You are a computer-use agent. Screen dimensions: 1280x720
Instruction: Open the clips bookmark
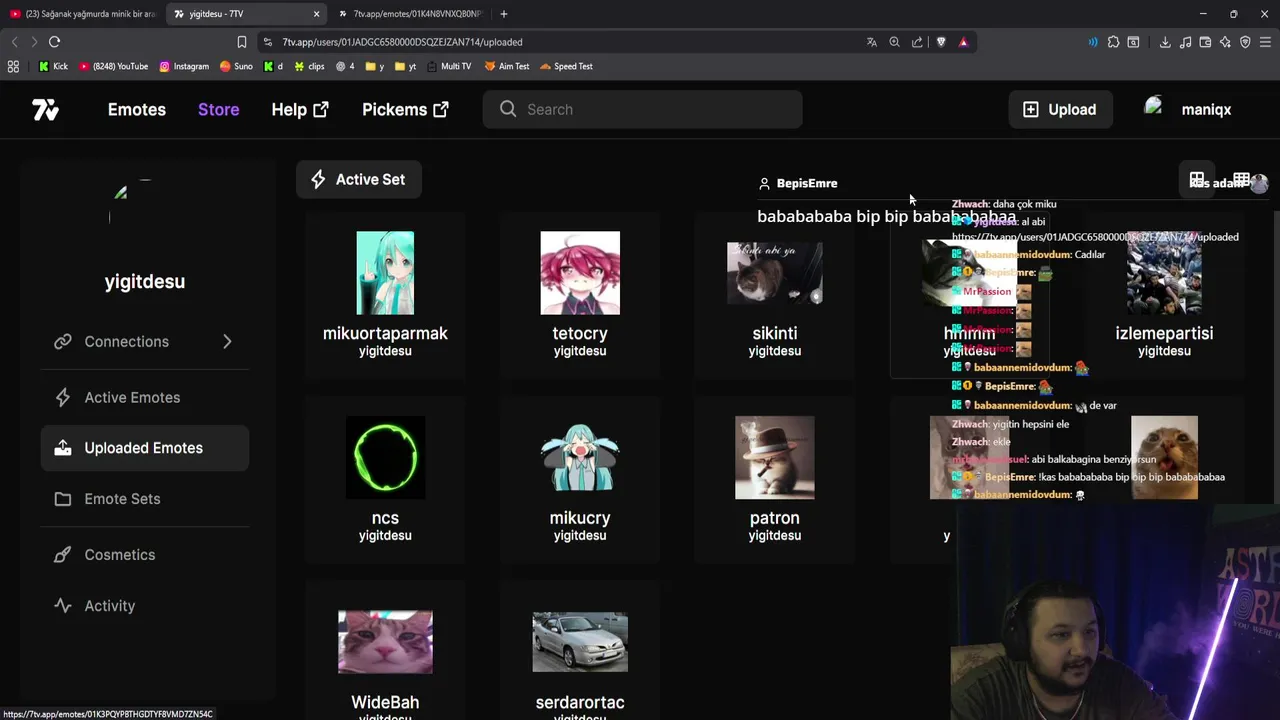(309, 66)
